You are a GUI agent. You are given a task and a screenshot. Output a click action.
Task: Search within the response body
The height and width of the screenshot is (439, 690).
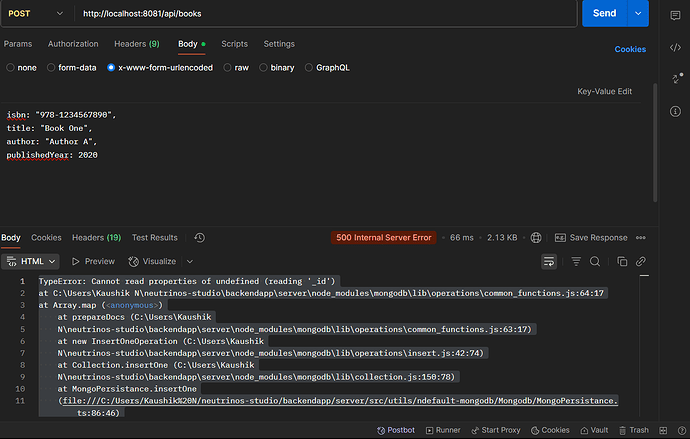pyautogui.click(x=595, y=262)
